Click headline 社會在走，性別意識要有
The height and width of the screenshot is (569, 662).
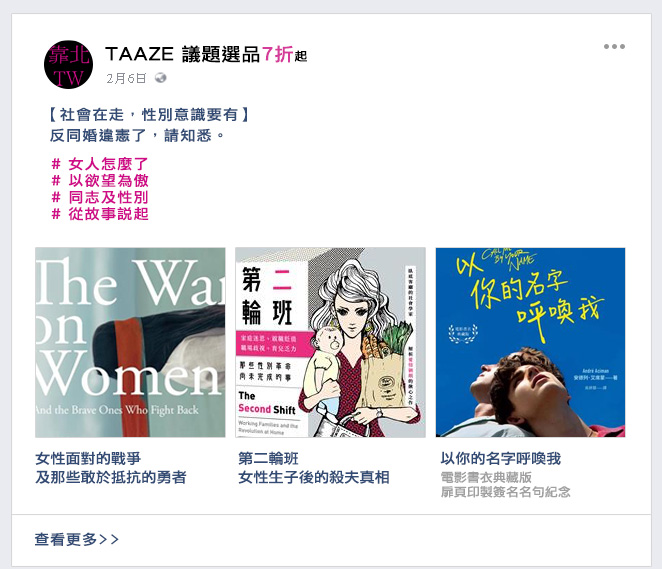[149, 115]
